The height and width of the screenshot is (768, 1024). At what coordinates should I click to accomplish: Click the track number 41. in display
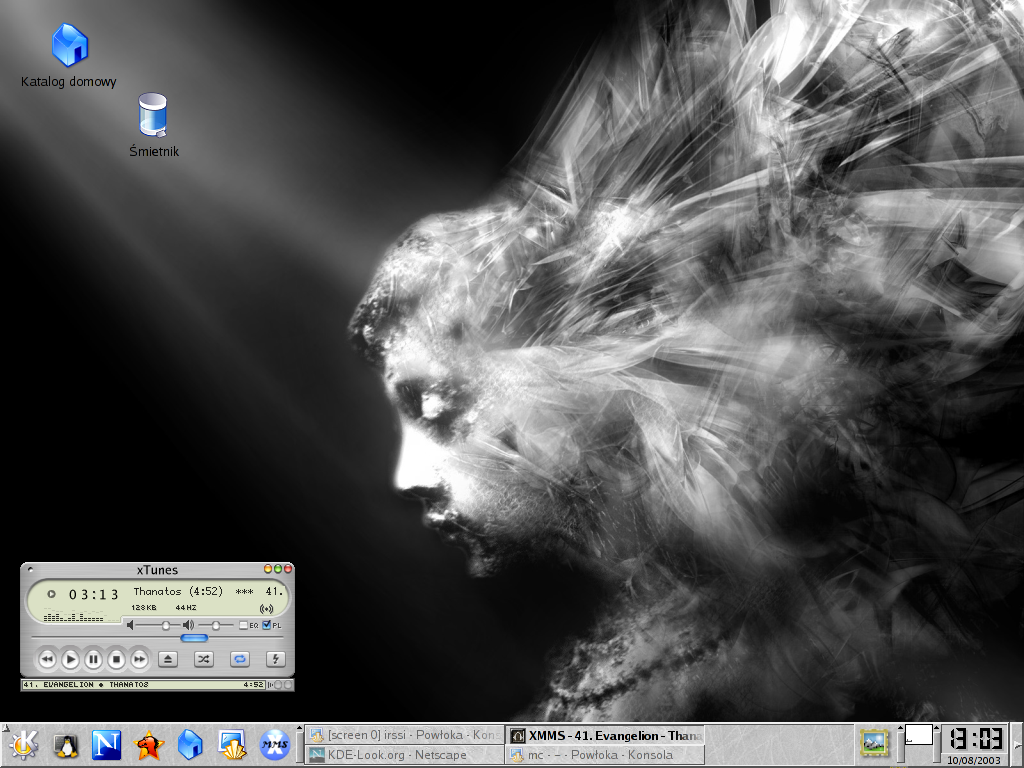(x=274, y=592)
